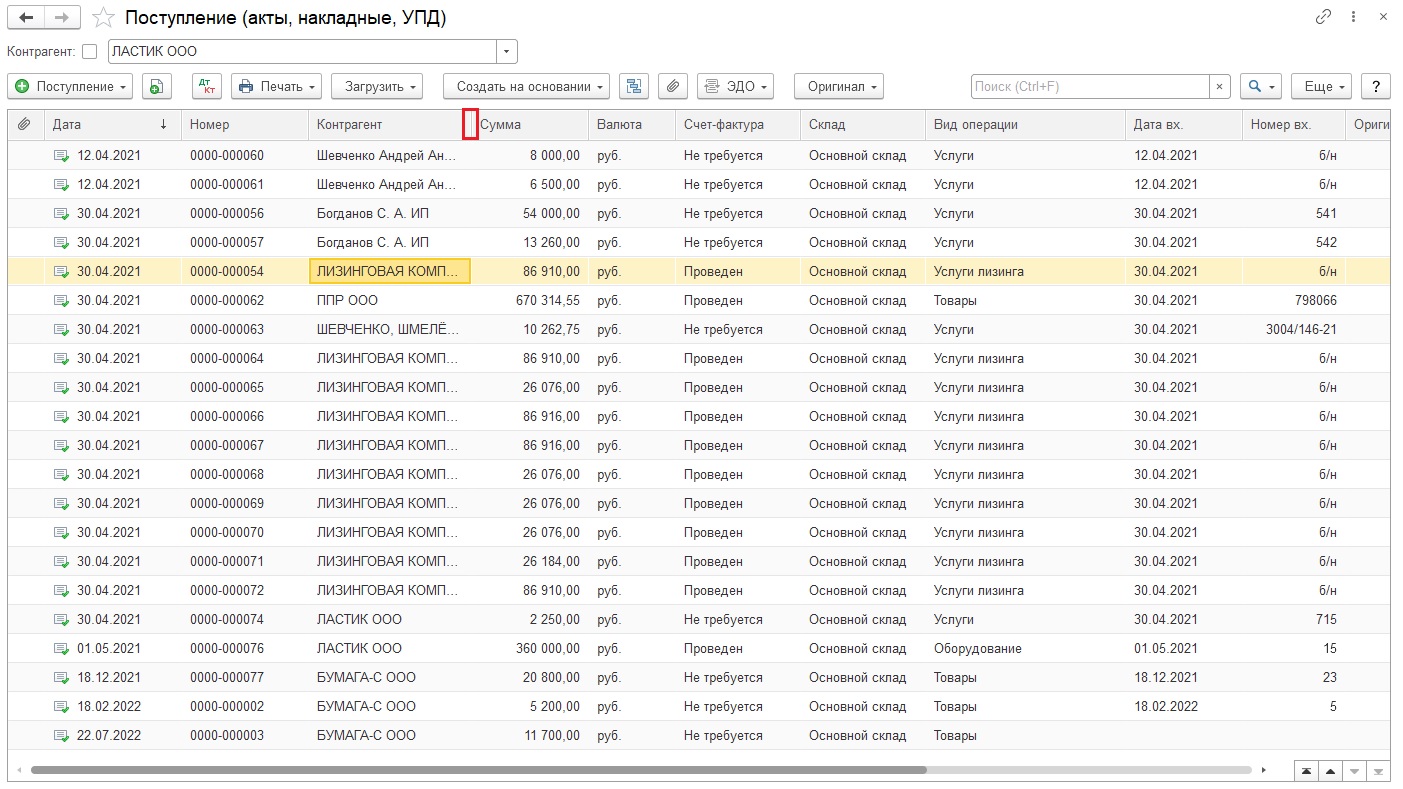Viewport: 1403px width, 789px height.
Task: Select the 798066 incoming number cell
Action: click(1294, 301)
